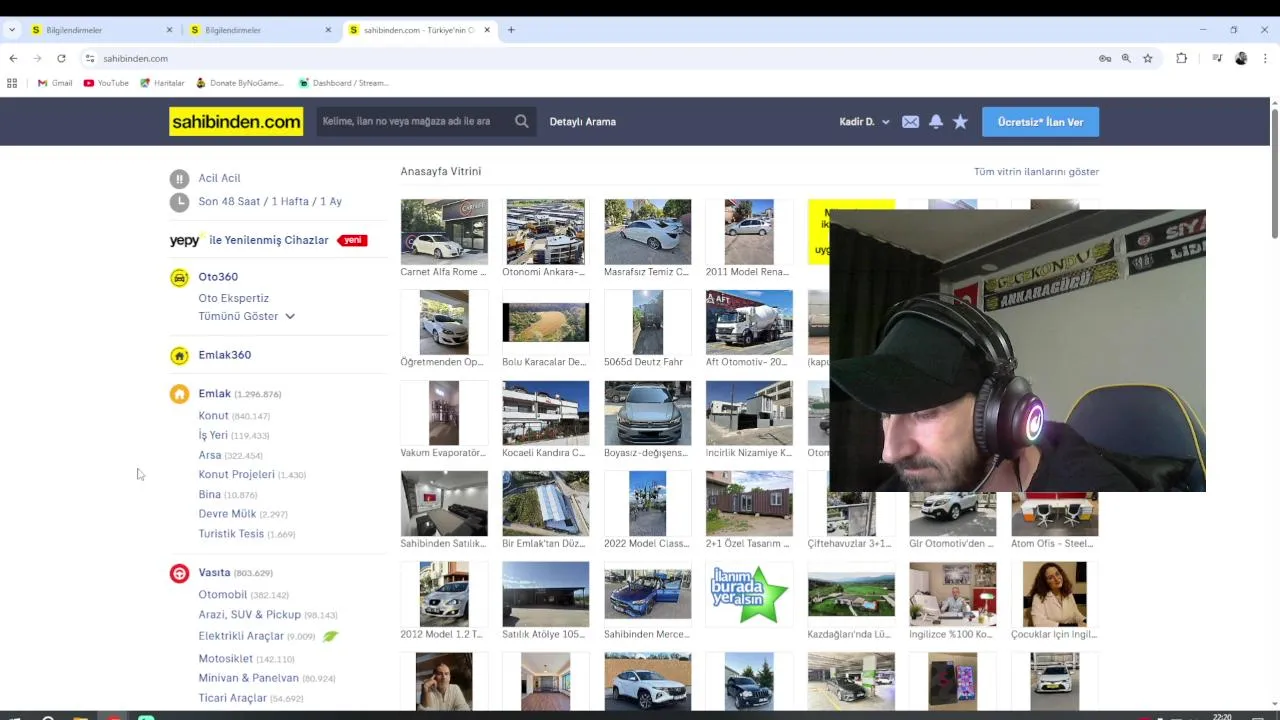Open Kazdağları'nda listing thumbnail
The width and height of the screenshot is (1280, 720).
[x=851, y=594]
